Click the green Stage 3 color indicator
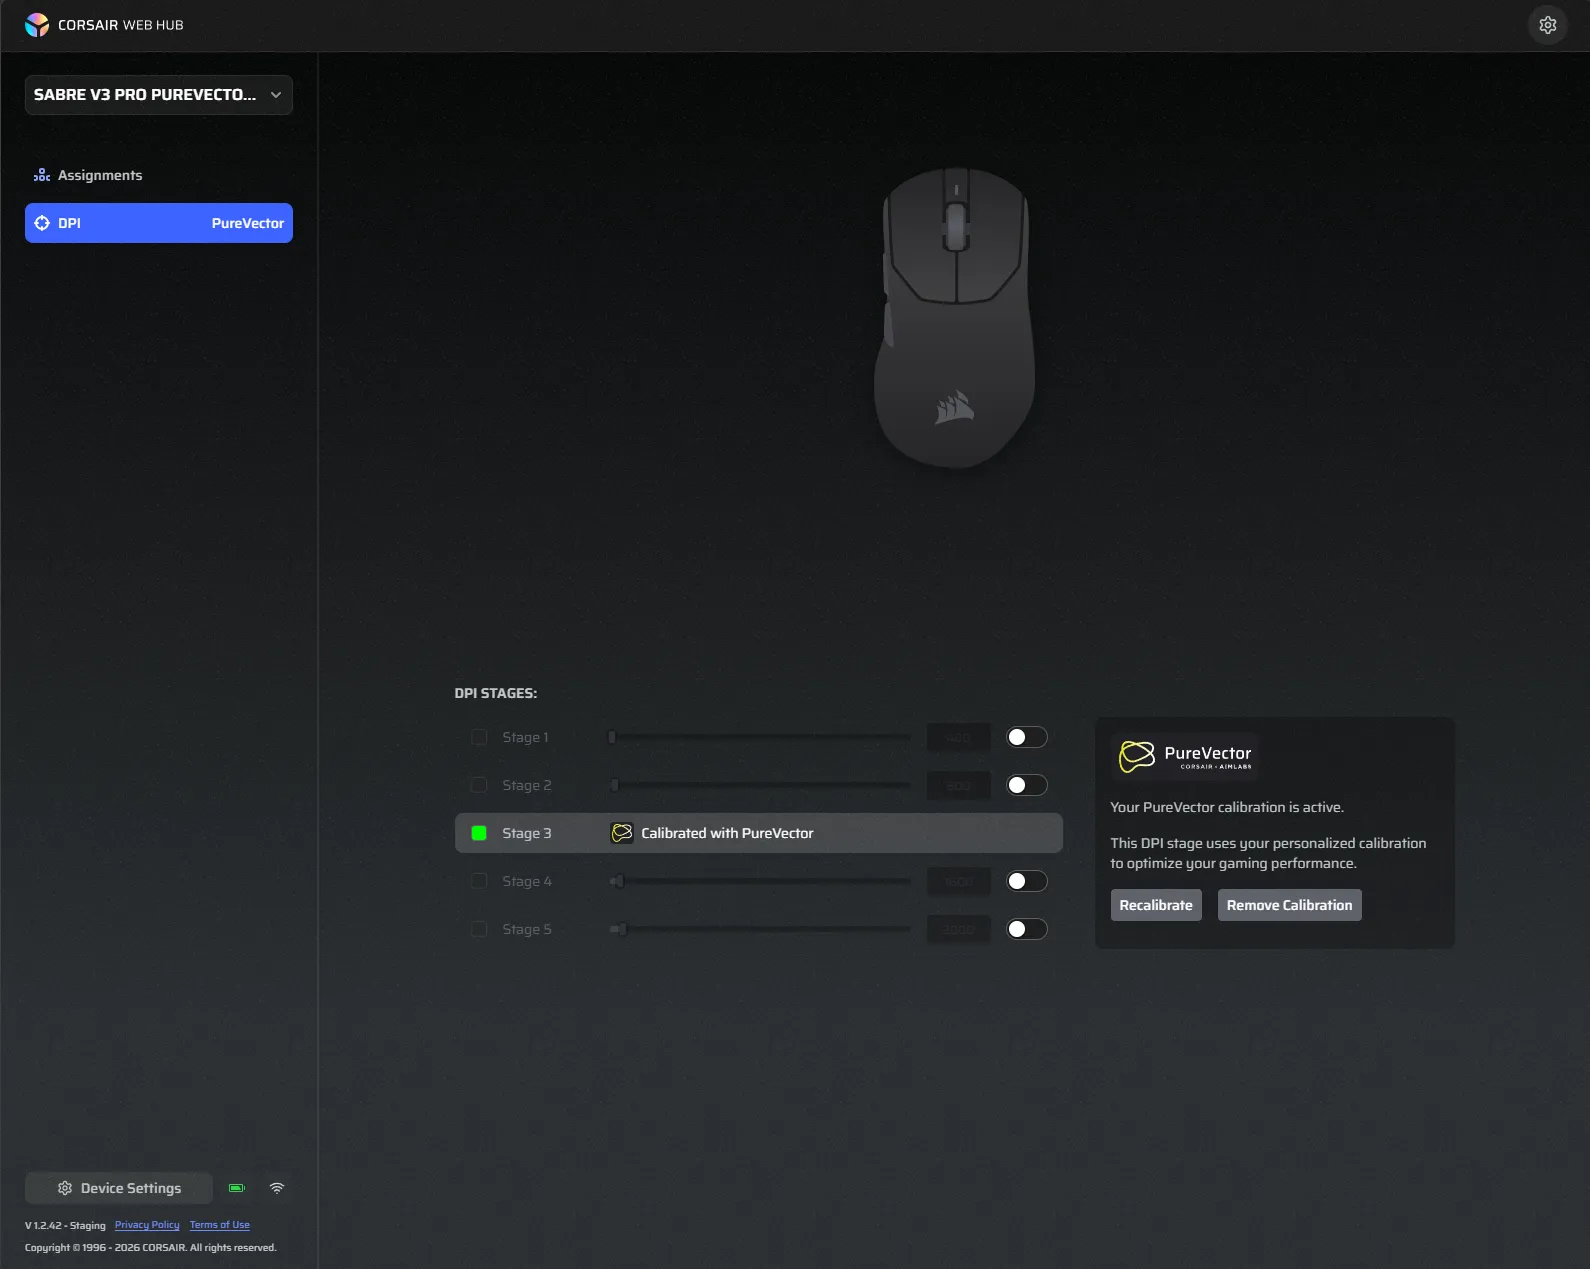Viewport: 1590px width, 1269px height. [x=479, y=833]
